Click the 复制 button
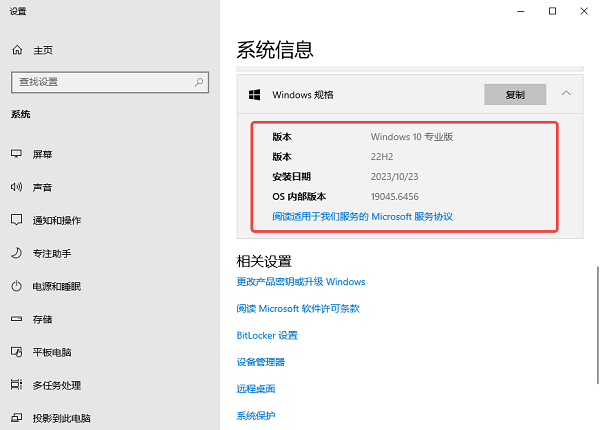Screen dimensions: 600x430 point(515,94)
